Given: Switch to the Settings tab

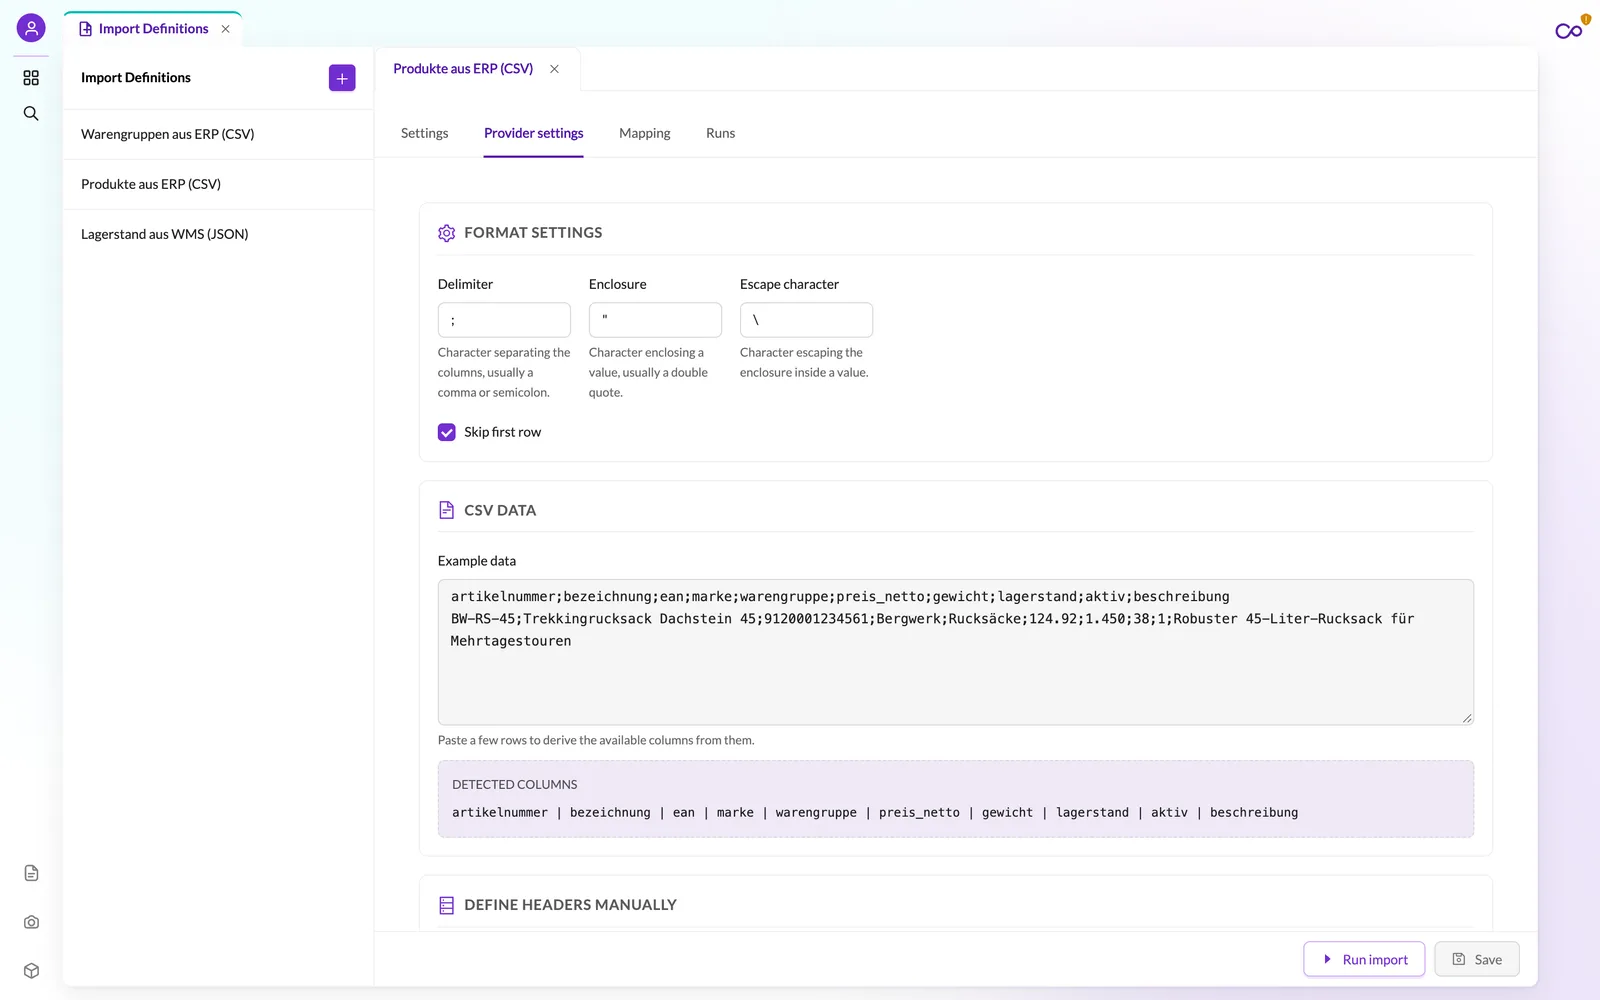Looking at the screenshot, I should tap(424, 133).
